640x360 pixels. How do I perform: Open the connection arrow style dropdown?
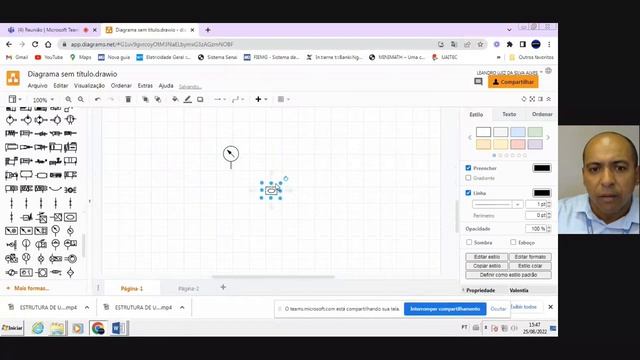pyautogui.click(x=220, y=99)
